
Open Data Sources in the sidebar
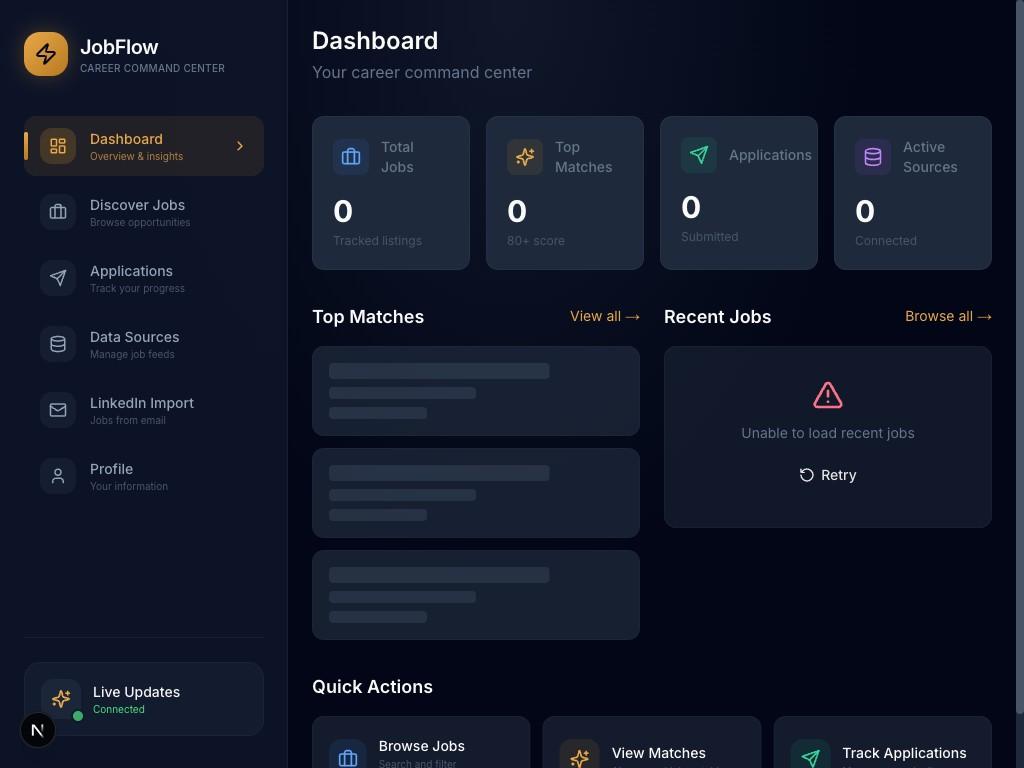[144, 344]
